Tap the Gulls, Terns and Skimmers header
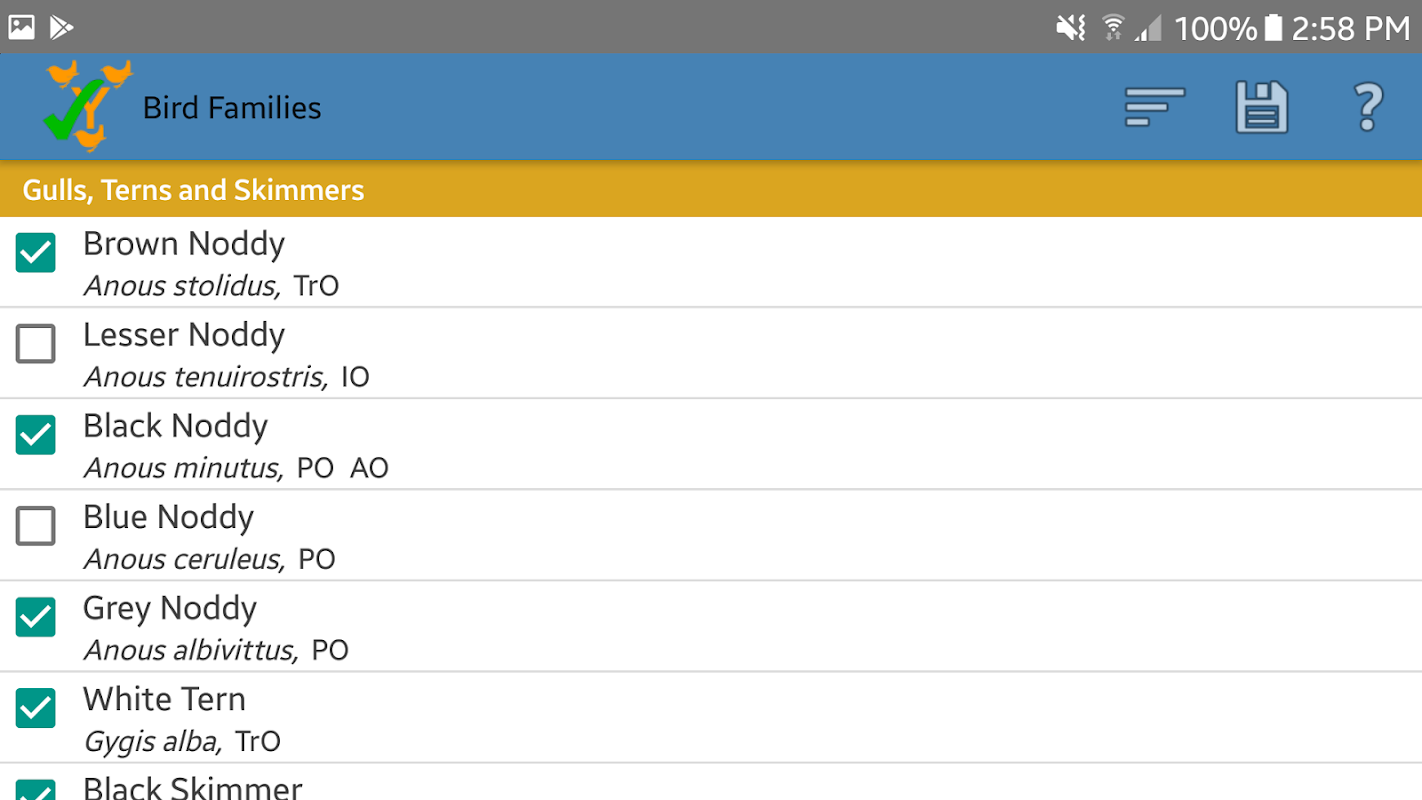 194,190
